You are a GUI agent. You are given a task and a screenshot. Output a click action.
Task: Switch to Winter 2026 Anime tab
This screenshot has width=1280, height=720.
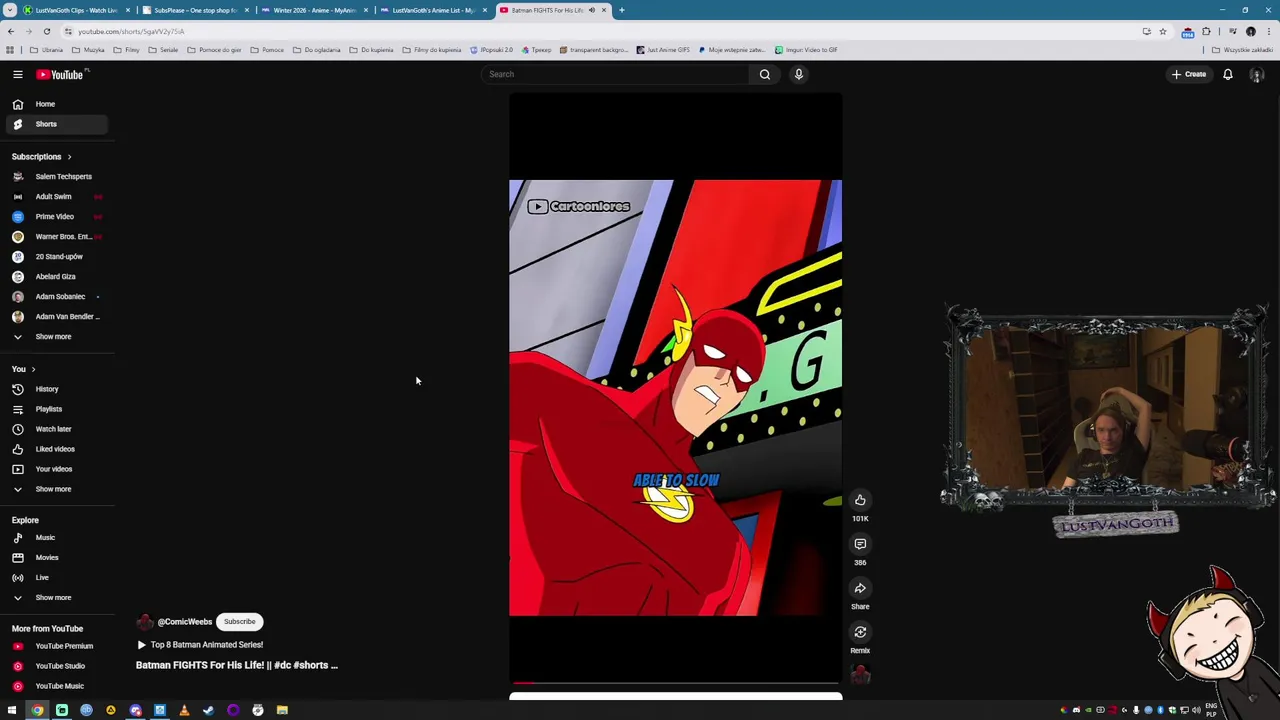click(x=314, y=10)
